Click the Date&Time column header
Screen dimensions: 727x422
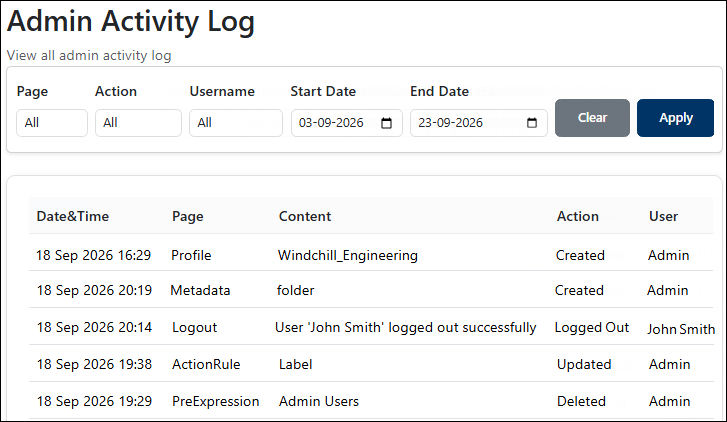coord(73,216)
